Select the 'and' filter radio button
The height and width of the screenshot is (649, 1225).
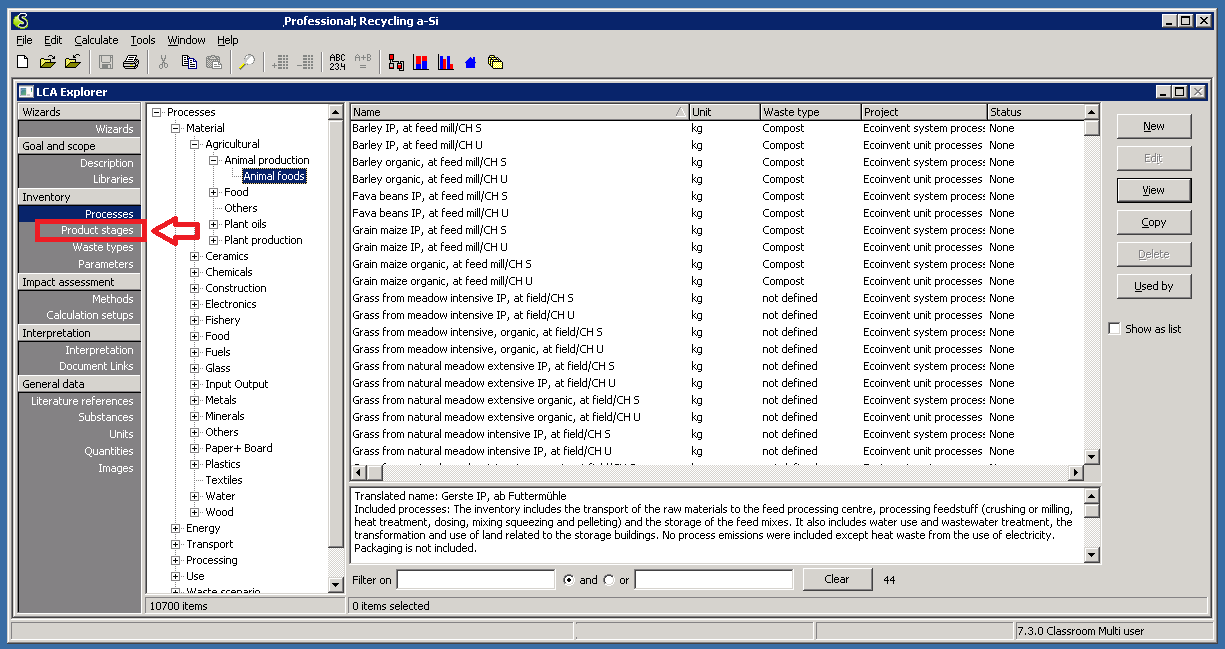569,580
